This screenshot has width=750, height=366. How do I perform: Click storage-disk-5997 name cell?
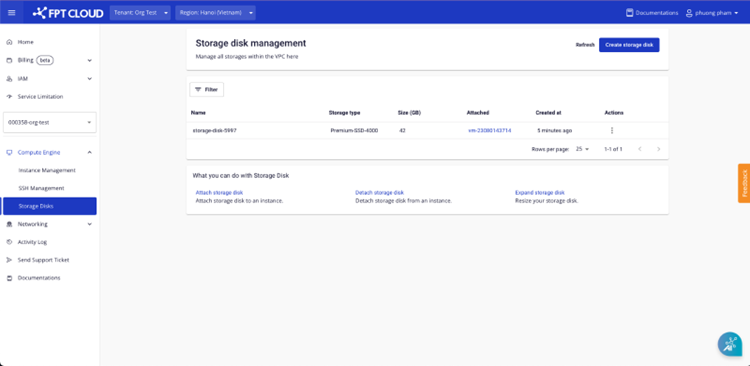point(214,130)
